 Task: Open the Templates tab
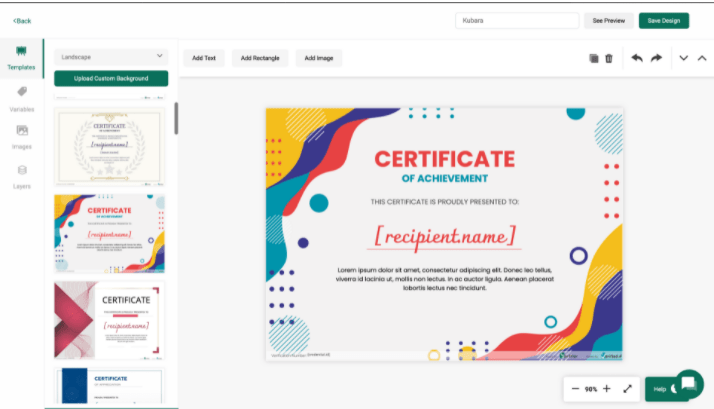pyautogui.click(x=21, y=58)
